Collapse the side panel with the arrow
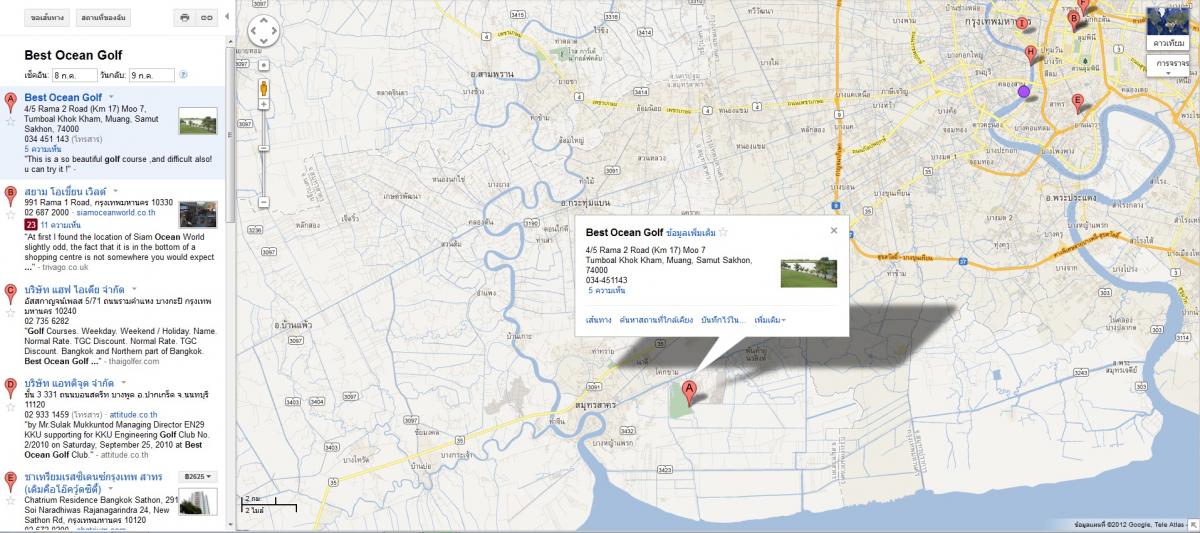 tap(229, 18)
